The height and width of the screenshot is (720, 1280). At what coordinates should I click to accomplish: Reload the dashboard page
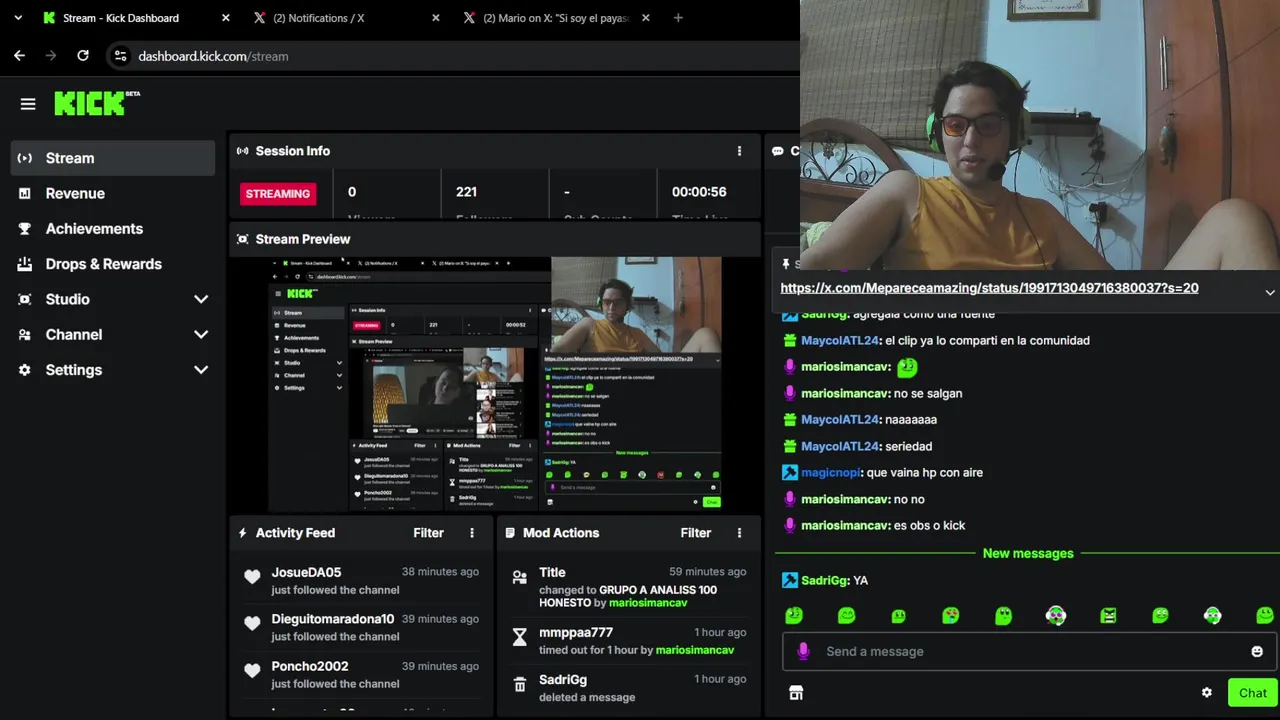tap(83, 56)
